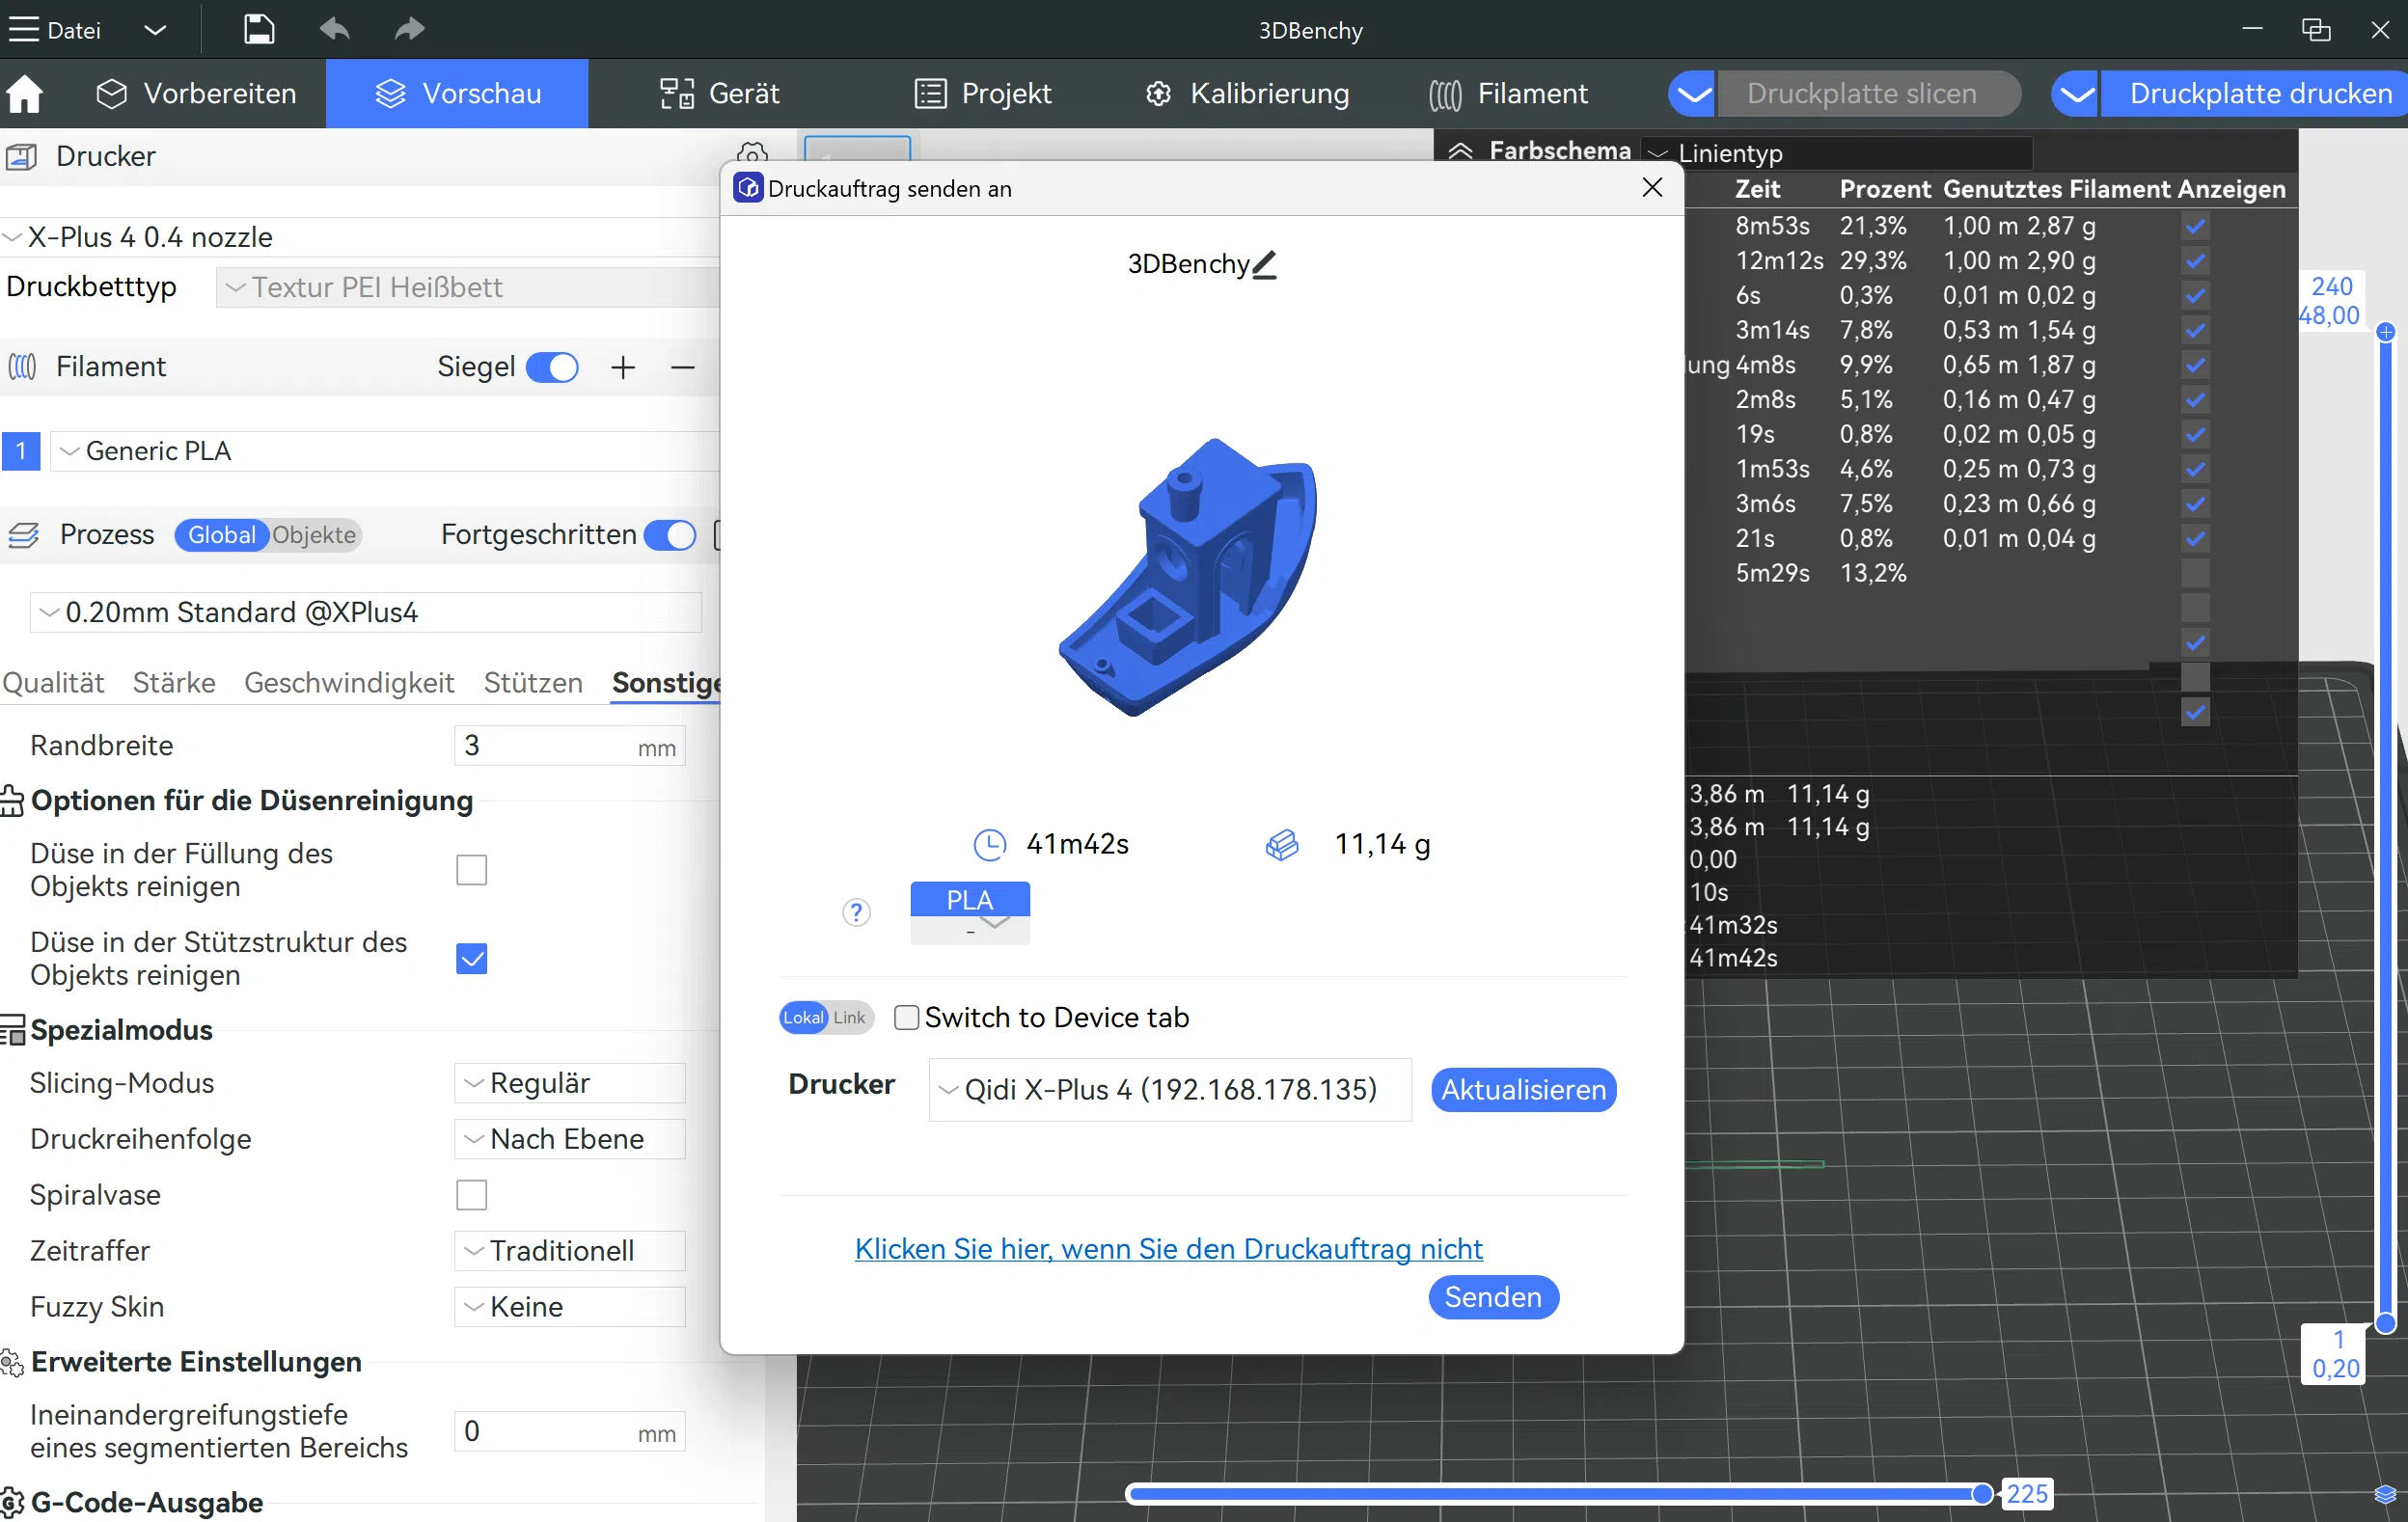Expand the X-Plus 4 0.4 nozzle printer dropdown

click(360, 237)
